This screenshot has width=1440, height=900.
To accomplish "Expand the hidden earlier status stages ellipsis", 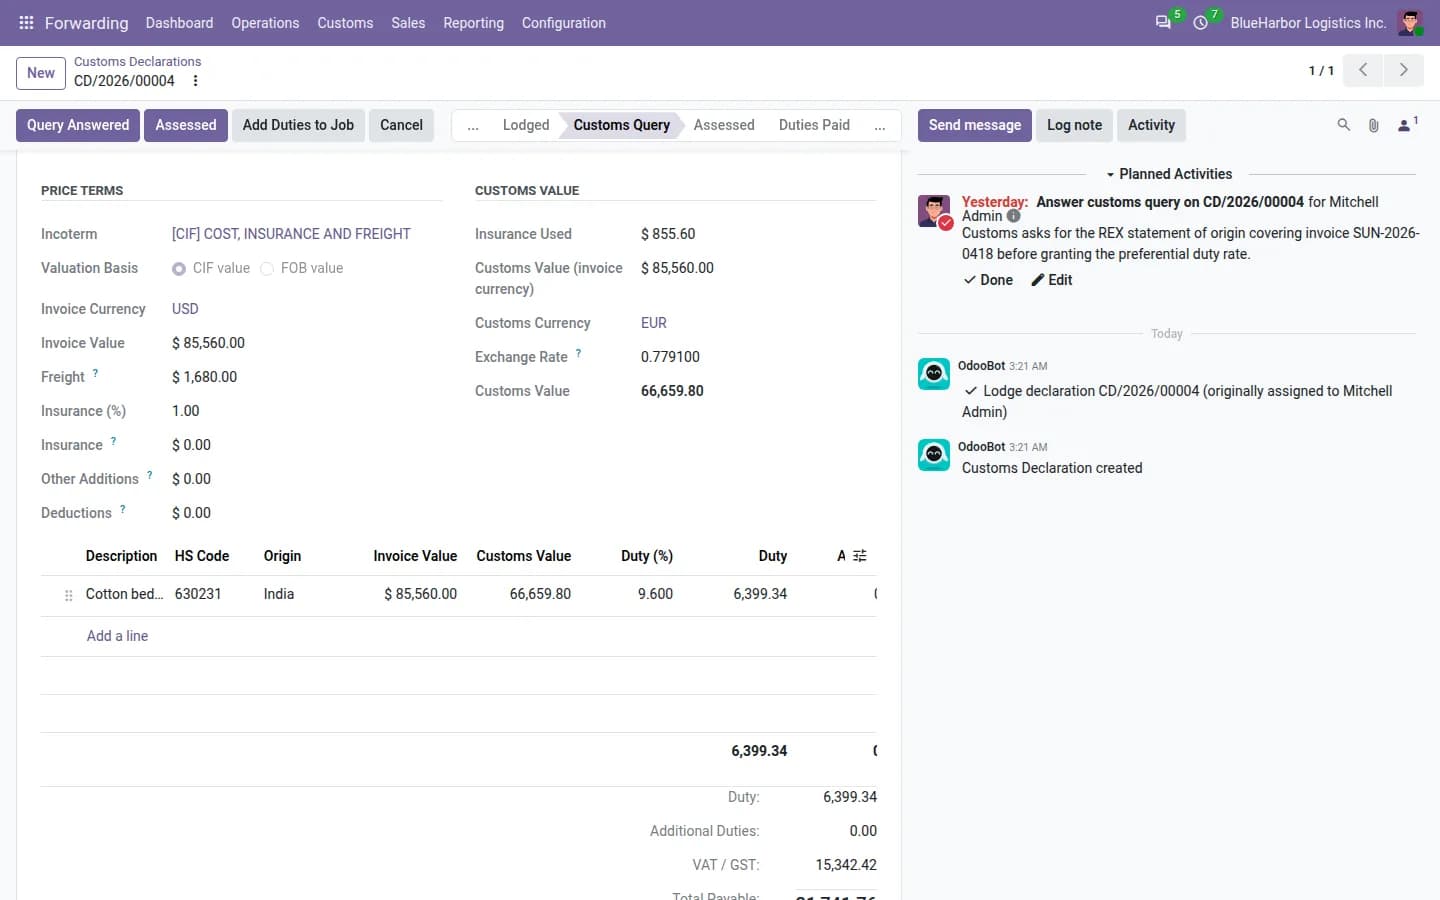I will coord(473,126).
